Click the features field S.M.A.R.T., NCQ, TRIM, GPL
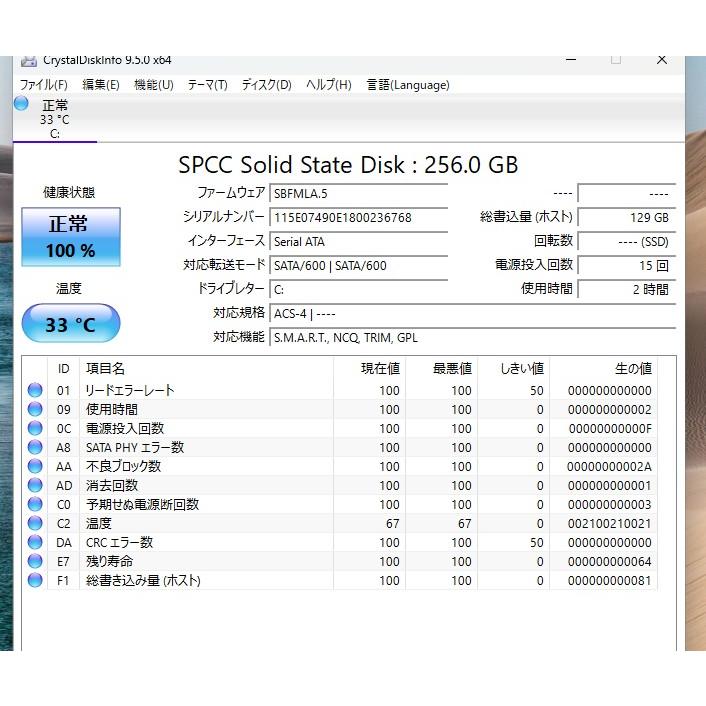The height and width of the screenshot is (706, 706). coord(472,337)
